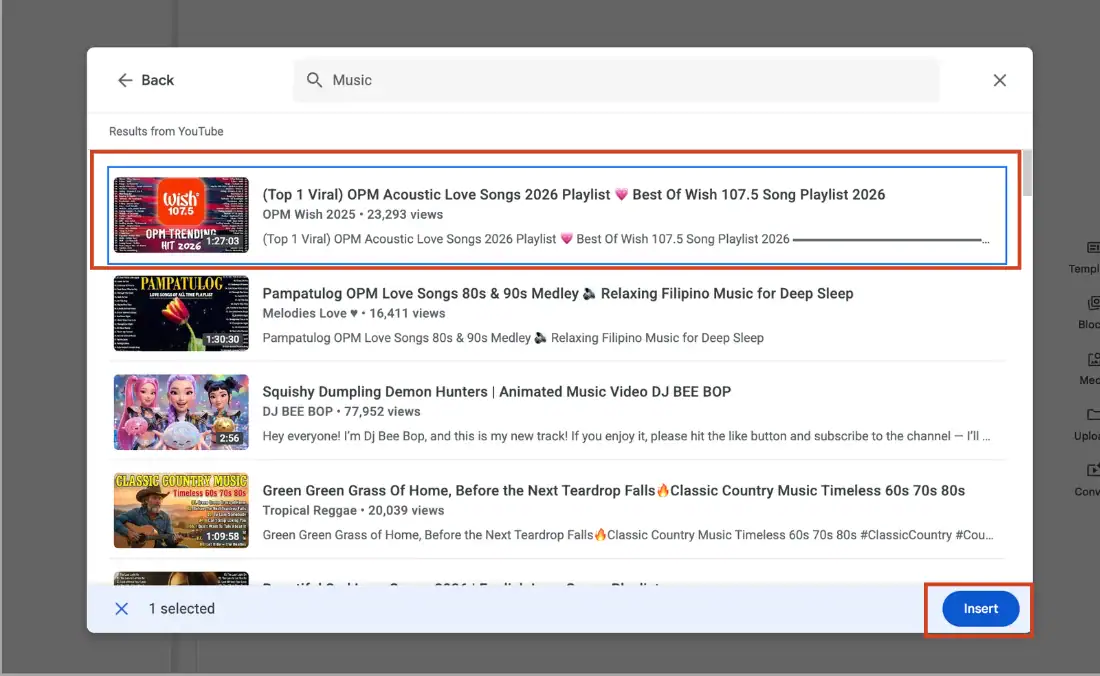
Task: Select the Pampatulog video thumbnail
Action: coord(181,313)
